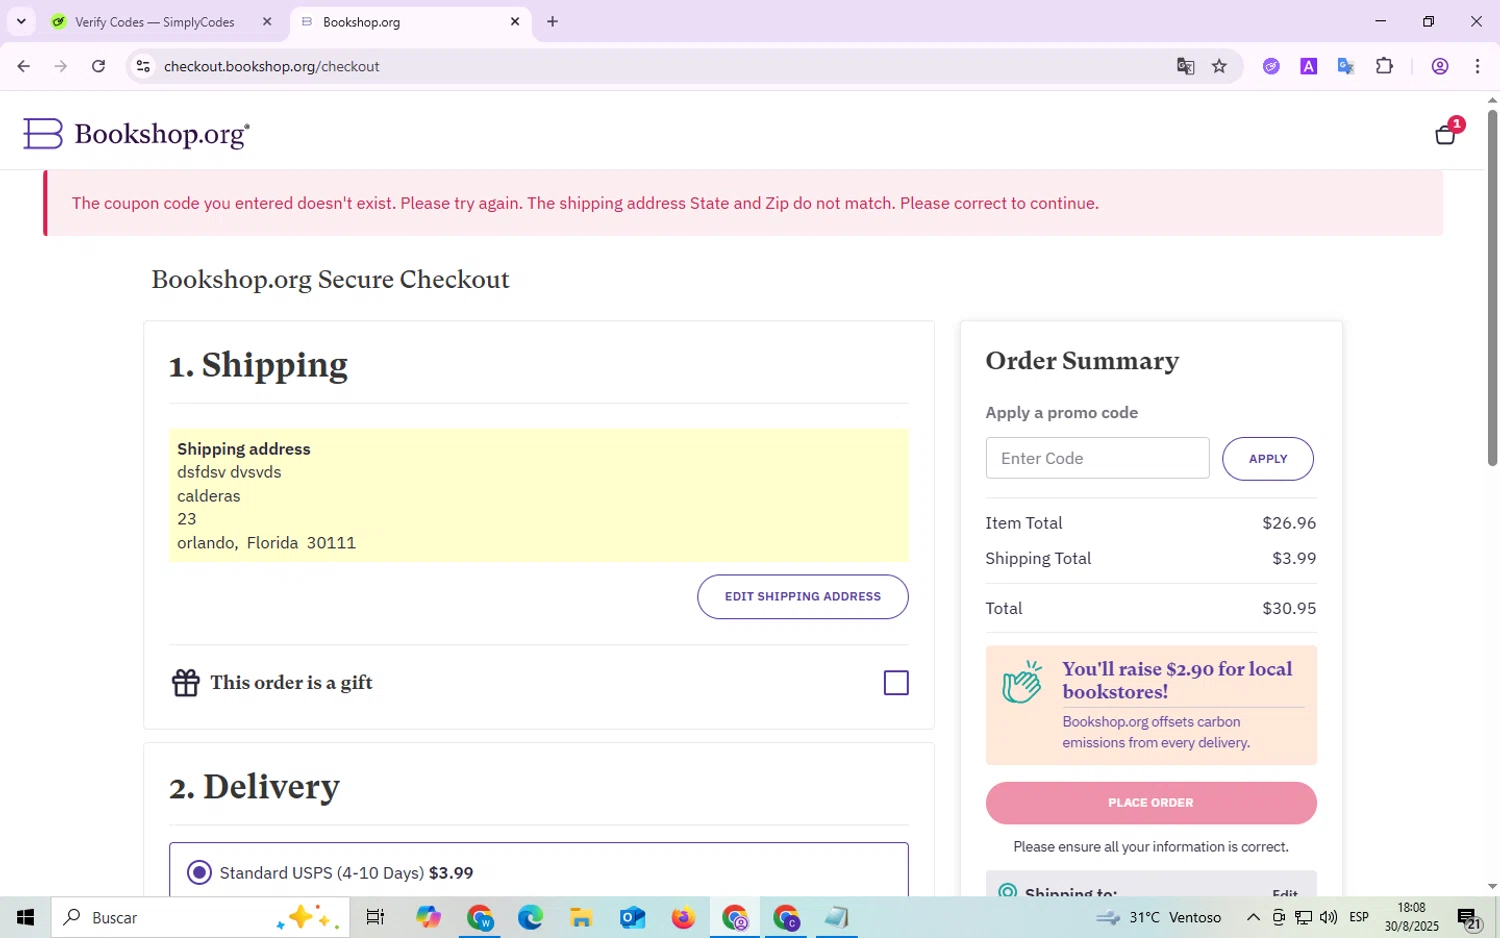
Task: Reload the checkout page
Action: [98, 66]
